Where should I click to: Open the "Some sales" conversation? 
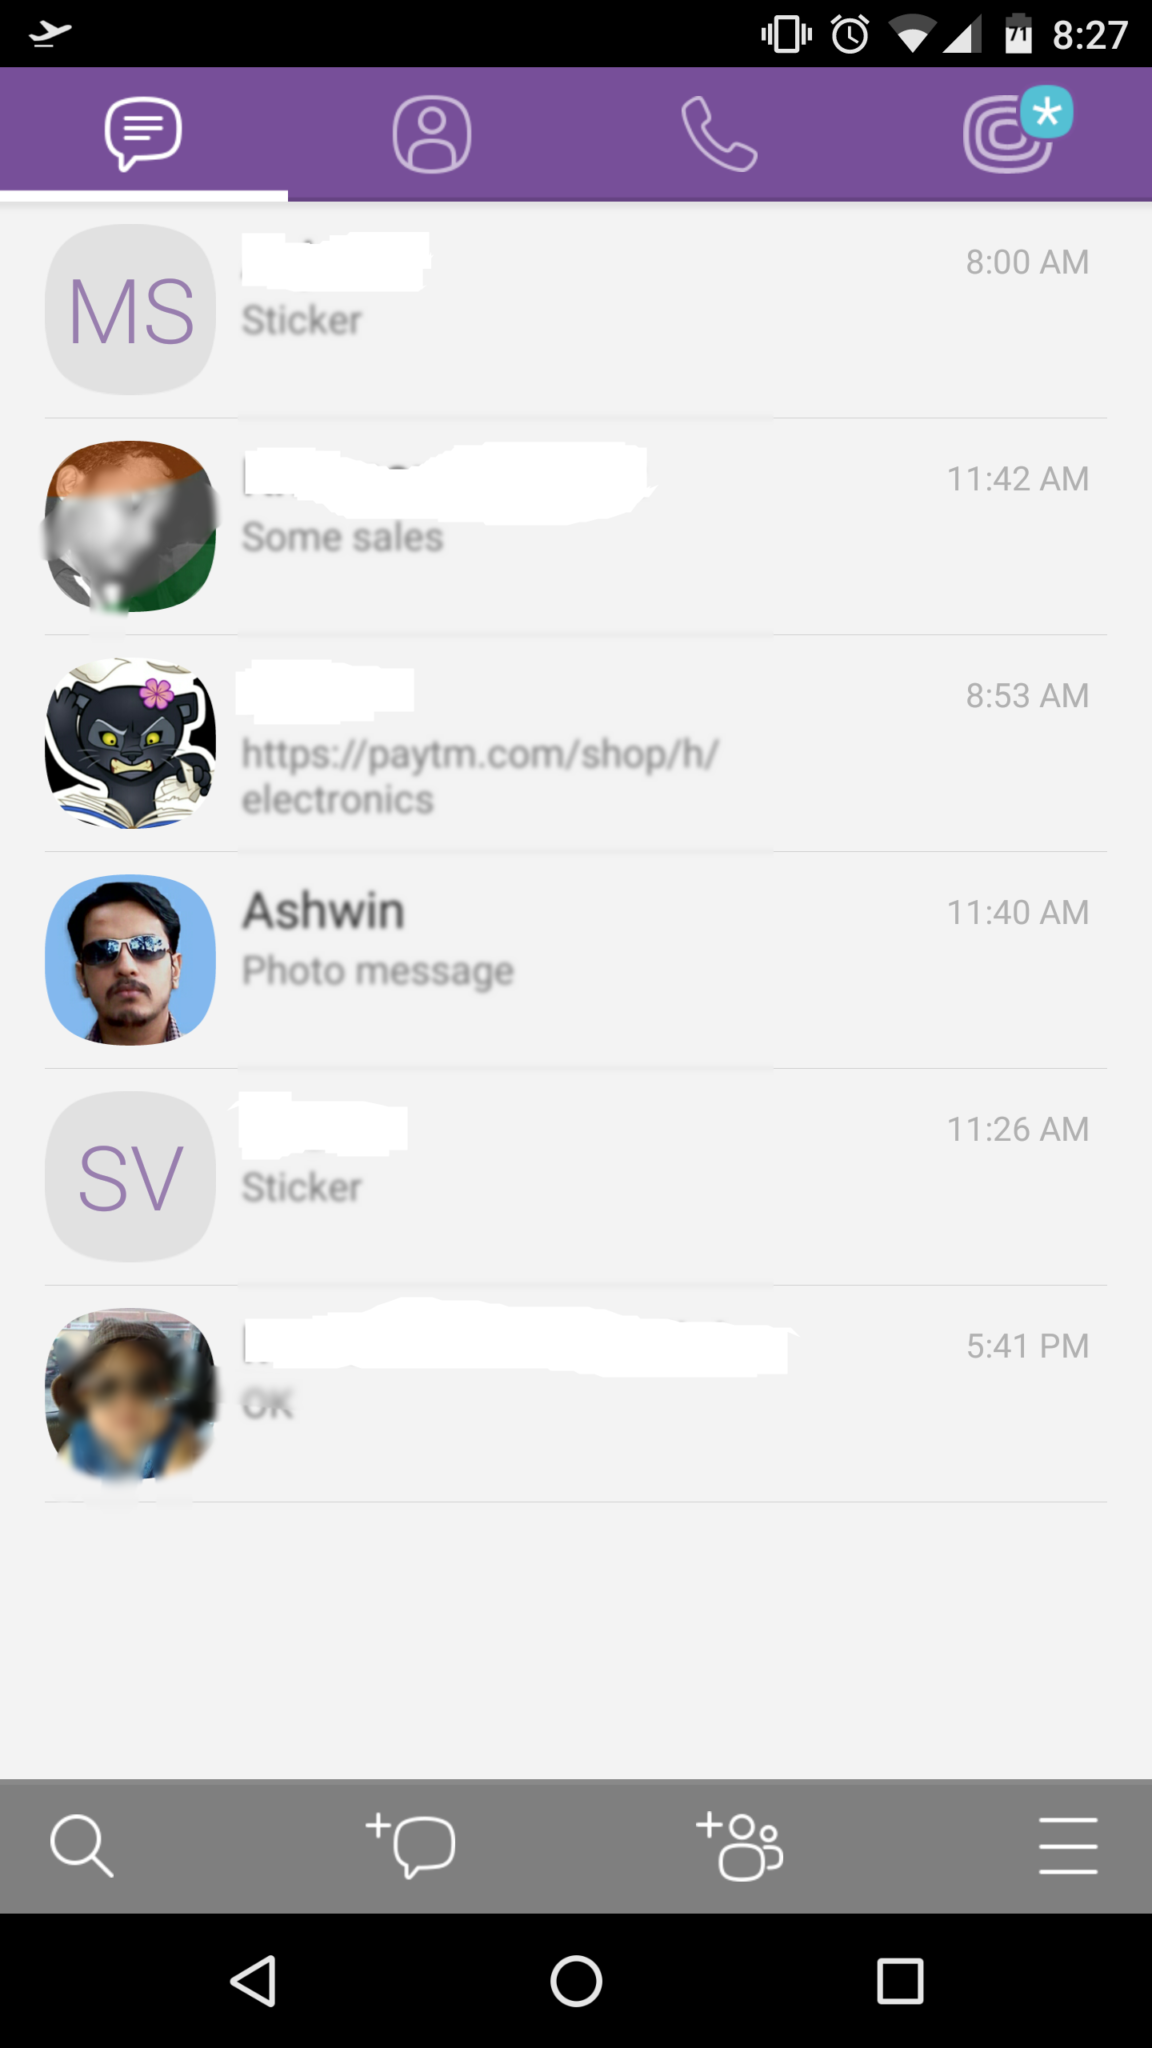pyautogui.click(x=576, y=526)
